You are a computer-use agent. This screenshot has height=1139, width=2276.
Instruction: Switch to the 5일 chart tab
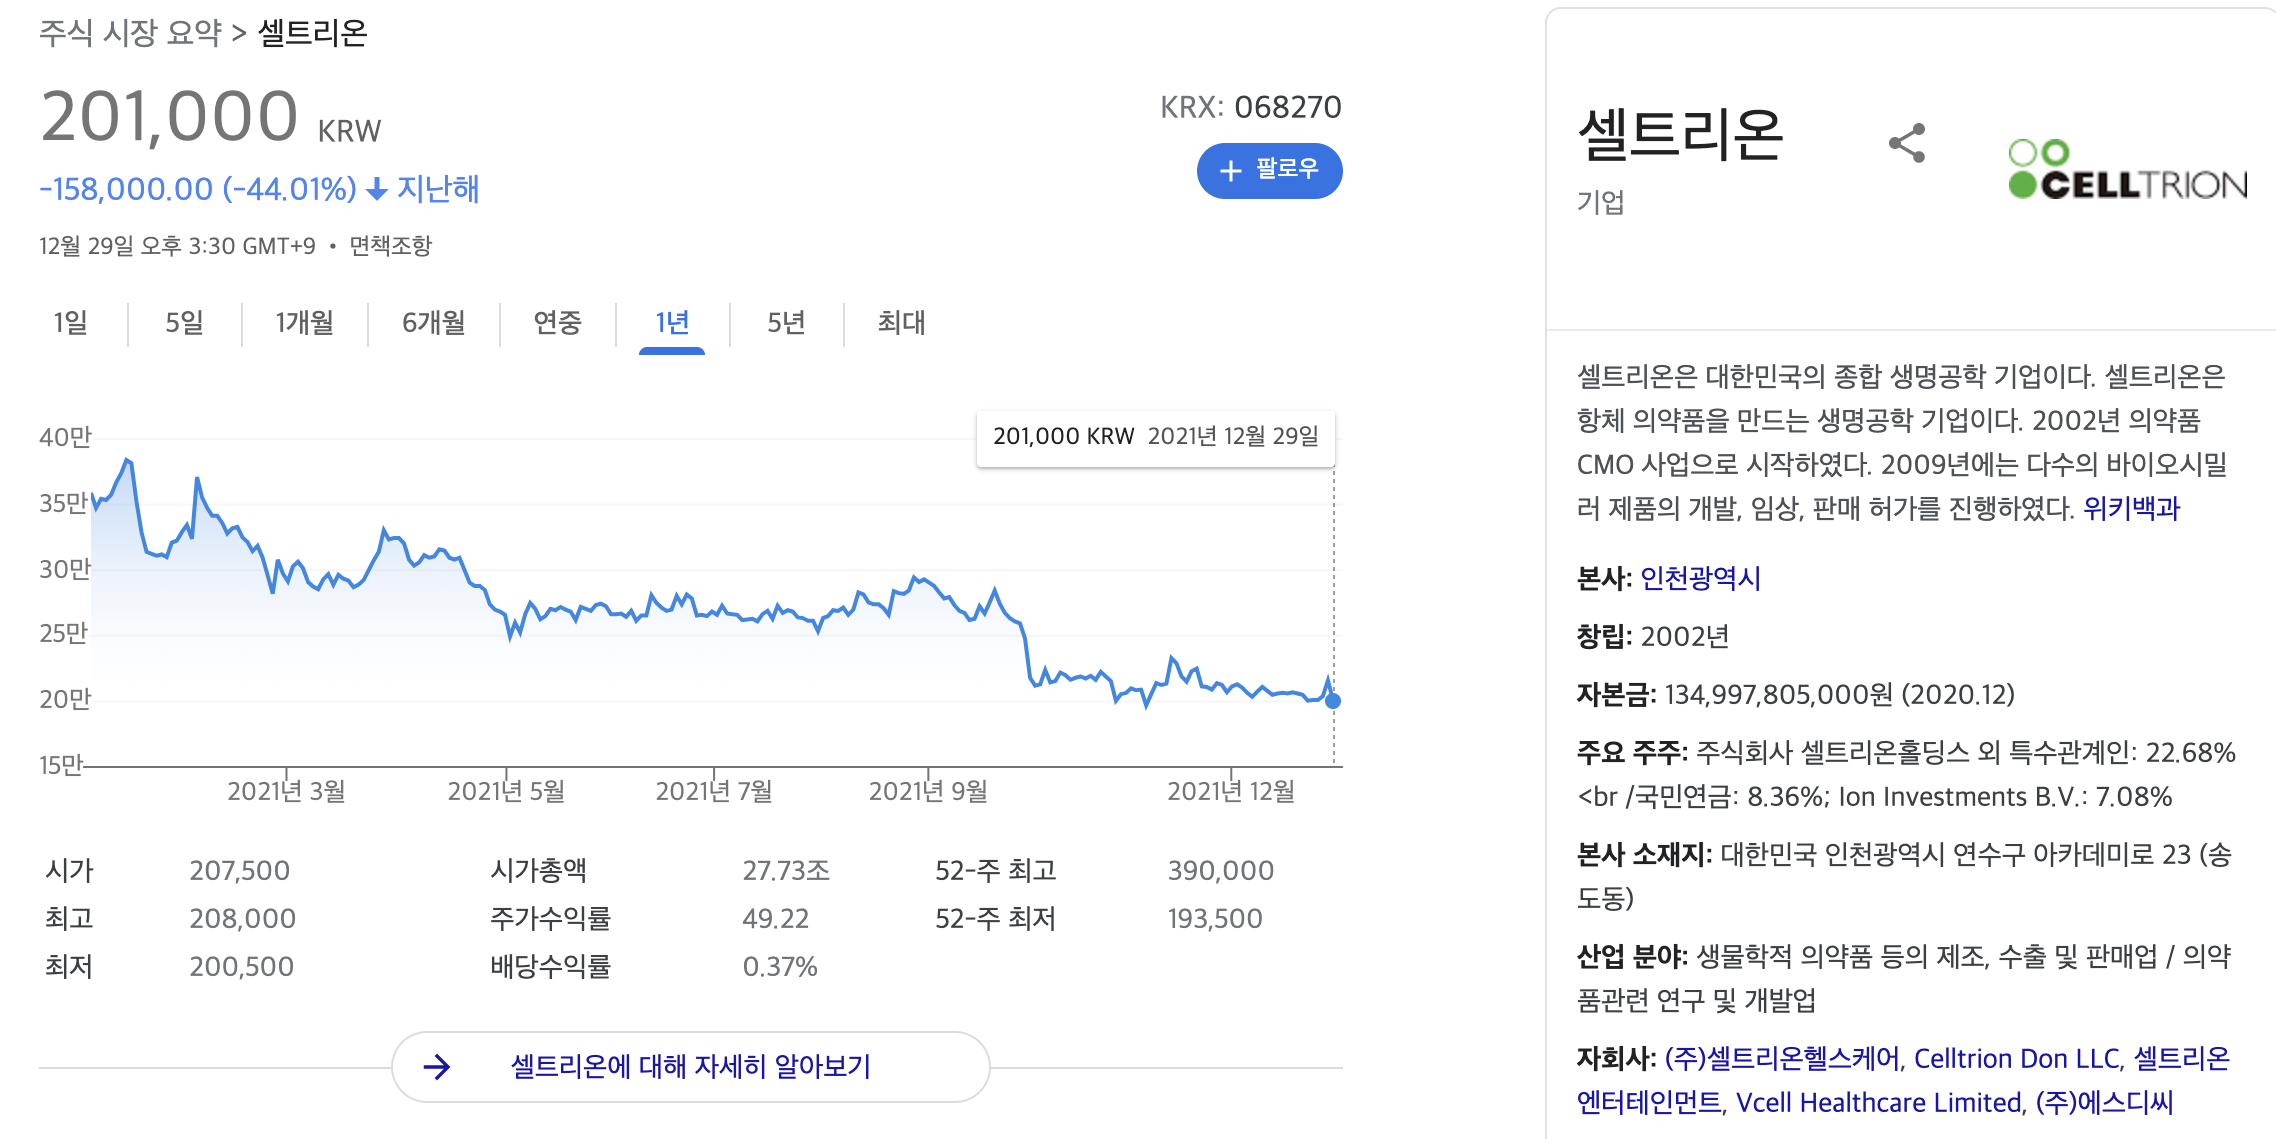pos(184,322)
